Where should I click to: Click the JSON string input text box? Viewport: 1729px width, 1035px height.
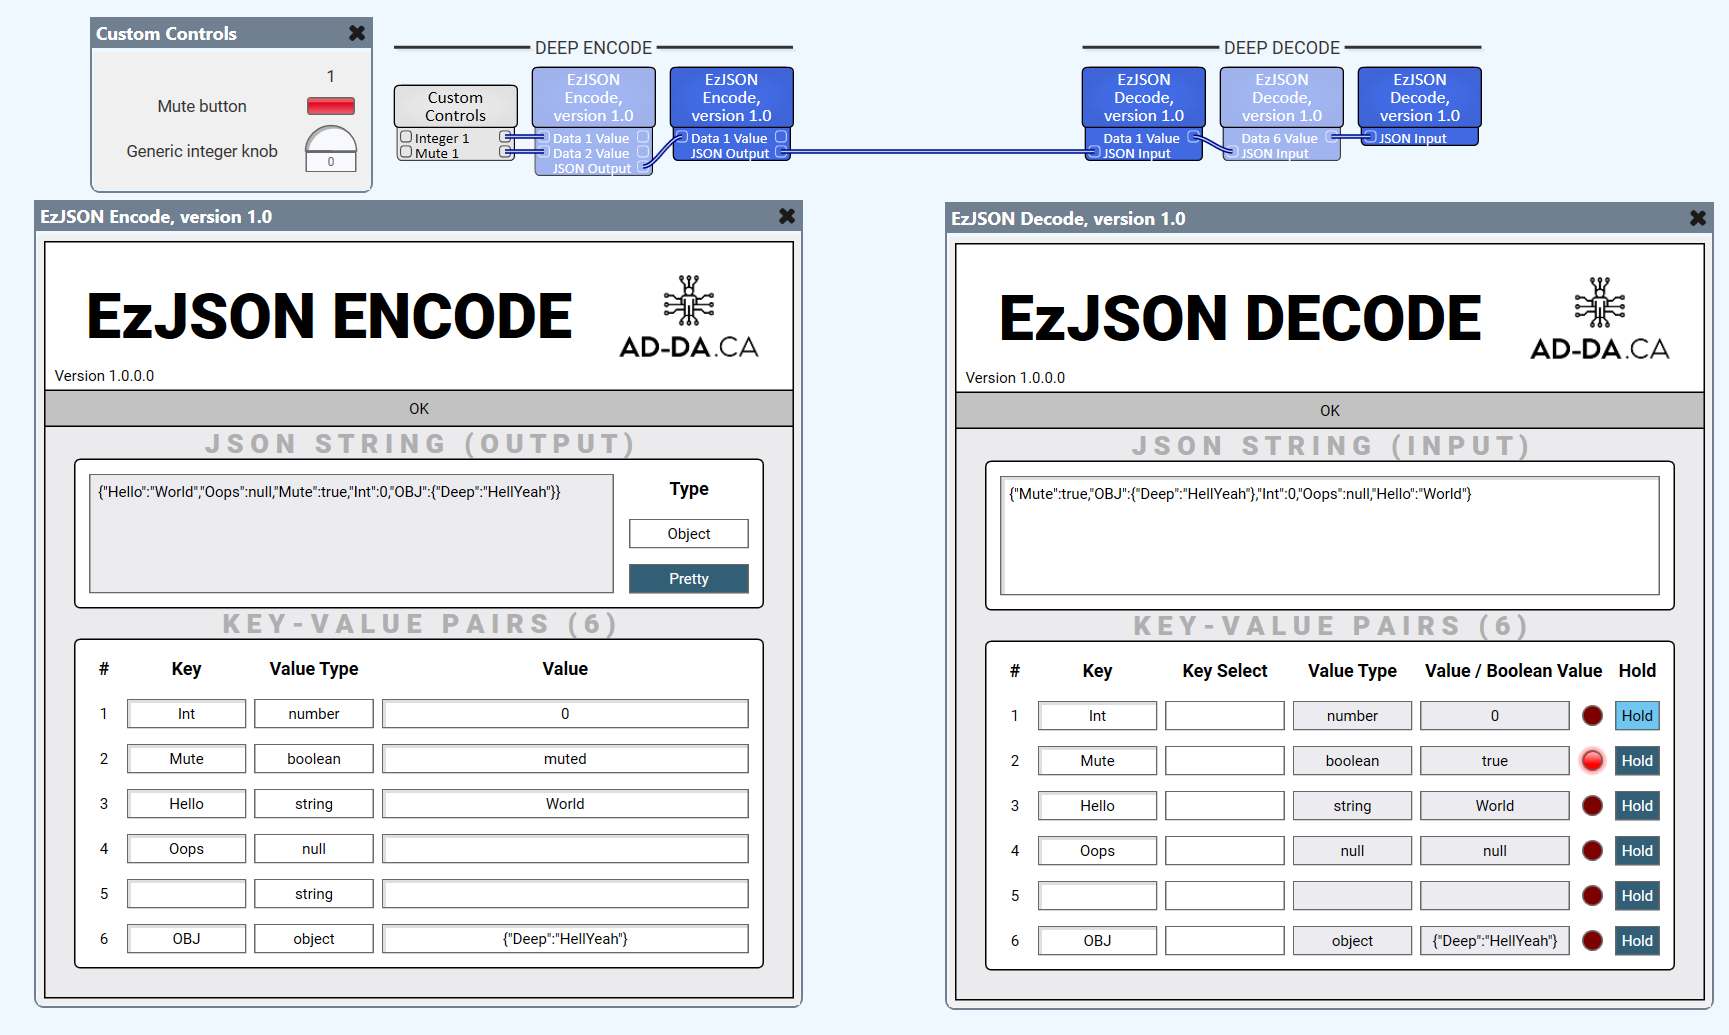[x=1329, y=536]
